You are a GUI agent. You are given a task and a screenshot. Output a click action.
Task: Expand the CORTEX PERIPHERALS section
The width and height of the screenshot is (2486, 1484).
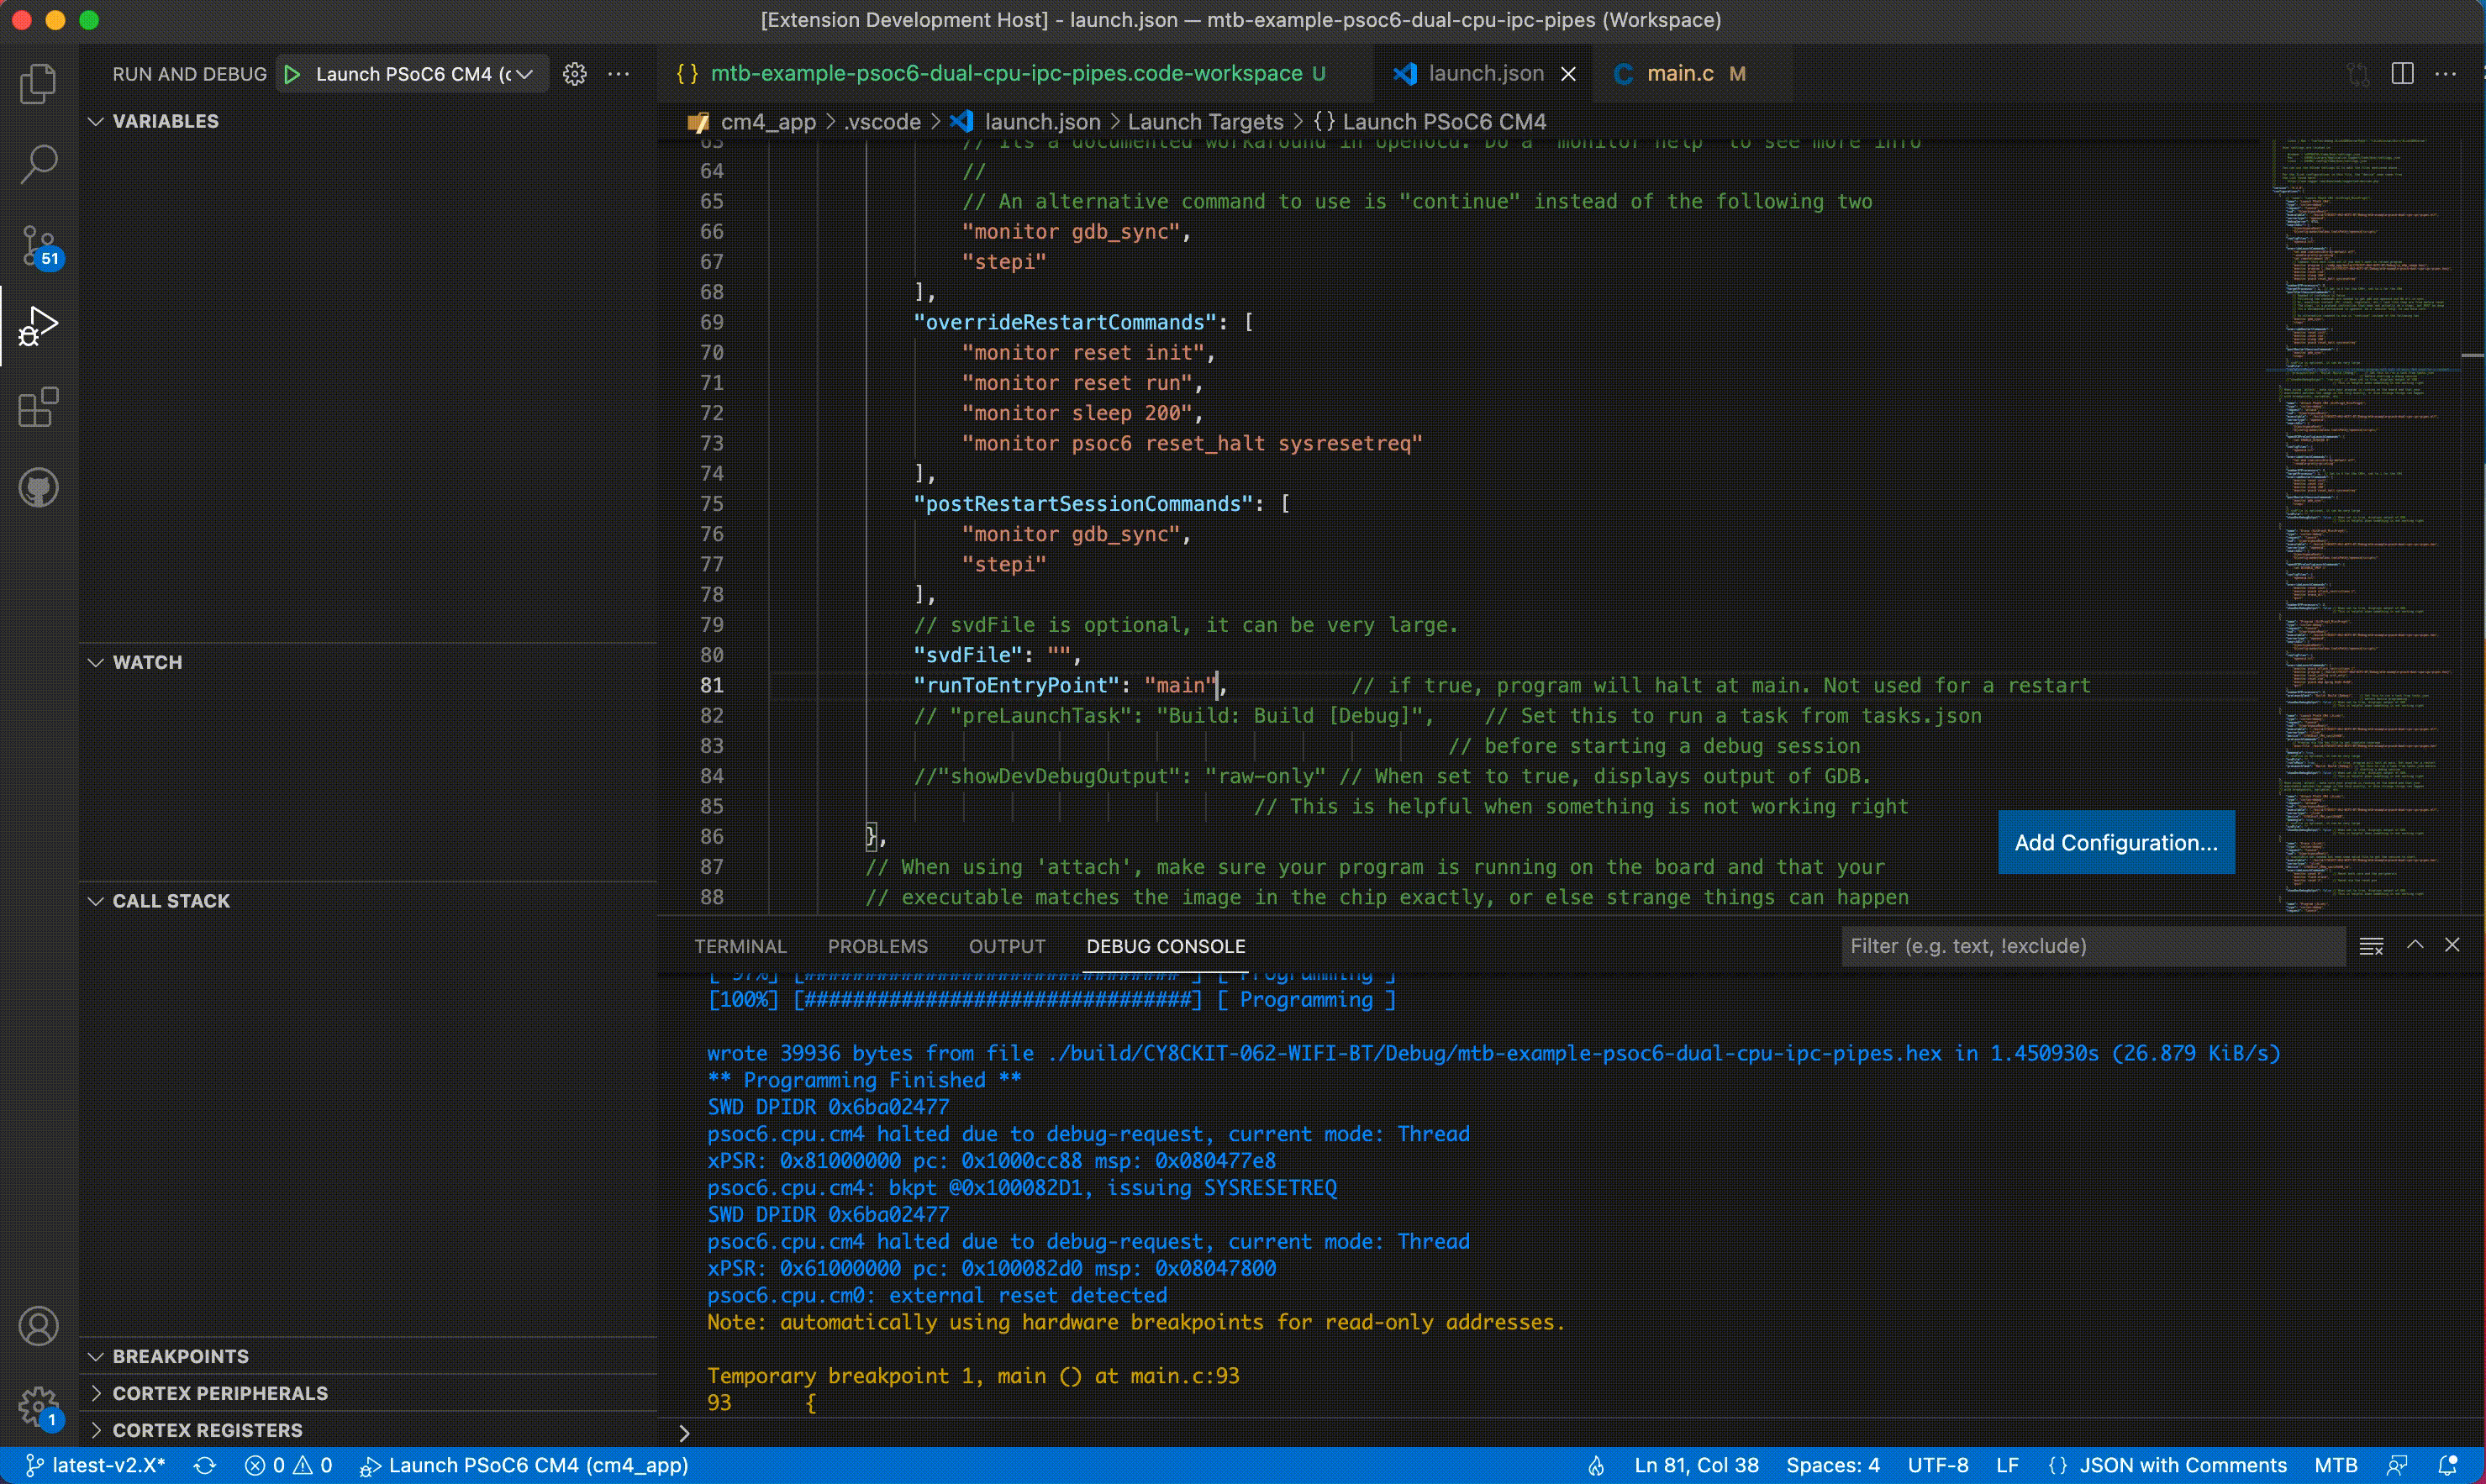(219, 1393)
